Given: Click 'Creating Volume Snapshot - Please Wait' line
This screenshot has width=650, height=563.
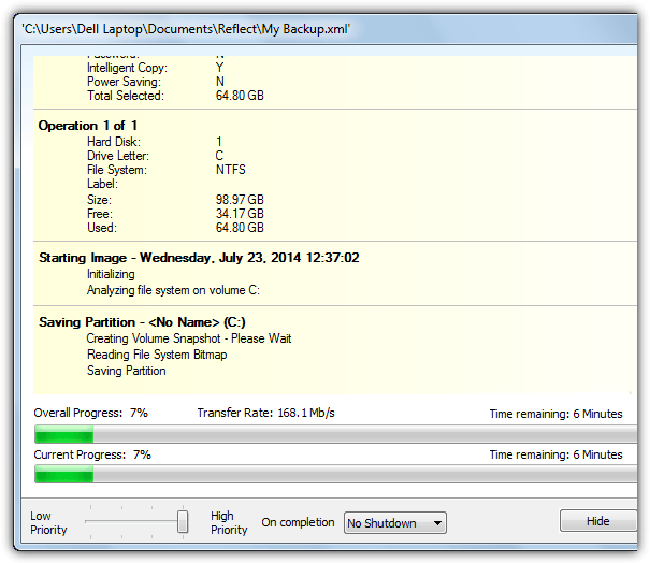Looking at the screenshot, I should click(189, 339).
